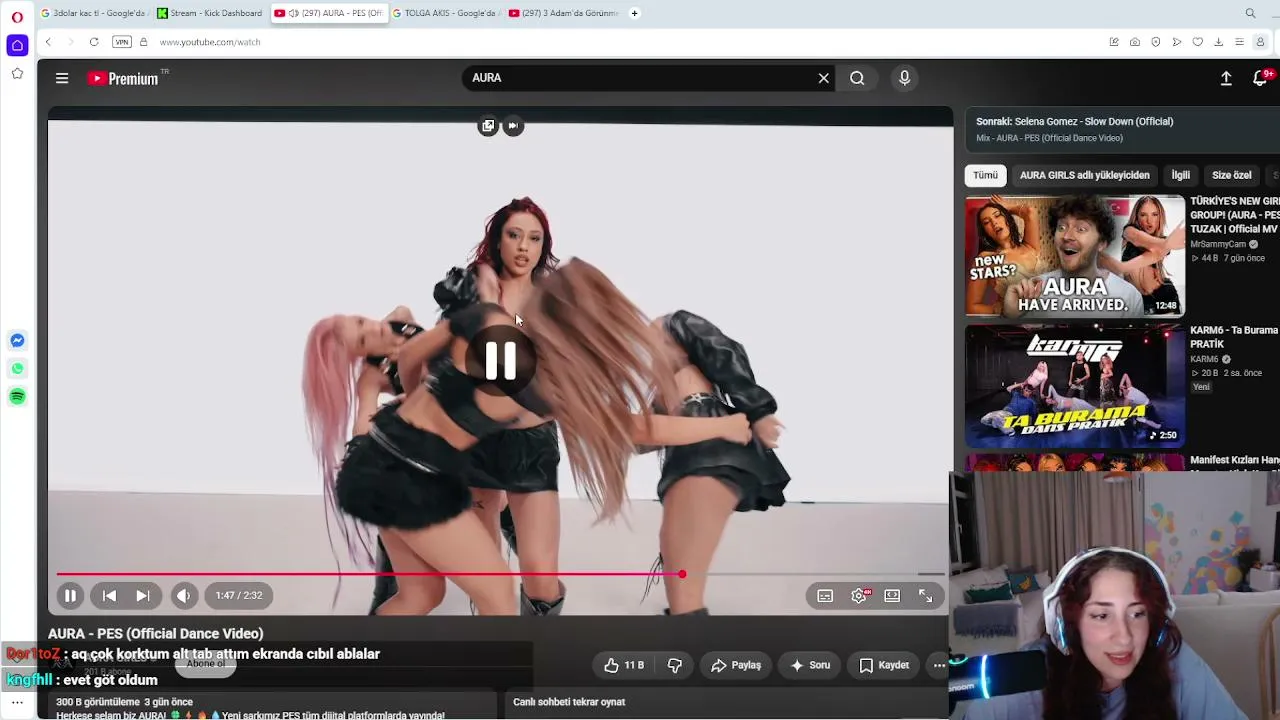Screen dimensions: 1280x720
Task: Click the YouTube search magnifier button
Action: point(857,78)
